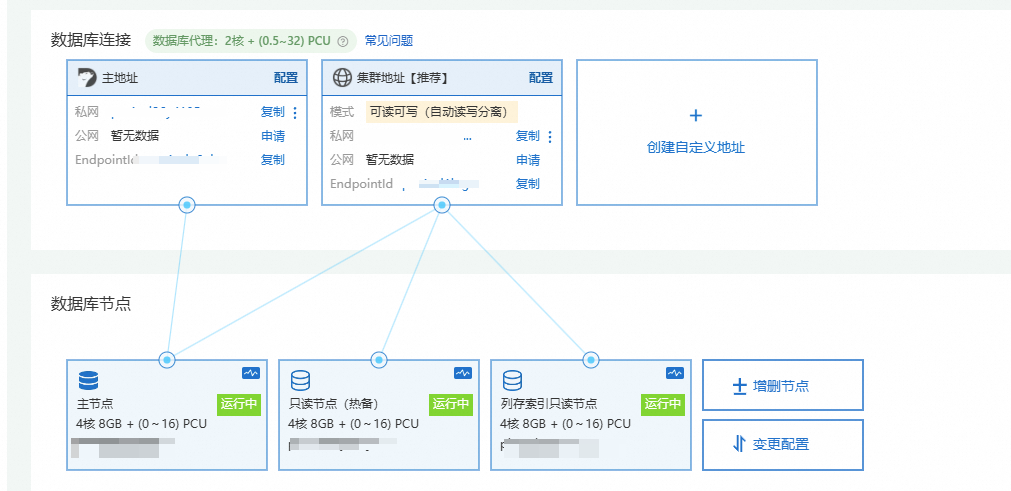Screen dimensions: 1011x491
Task: Click the 主节点 label
Action: click(x=95, y=404)
